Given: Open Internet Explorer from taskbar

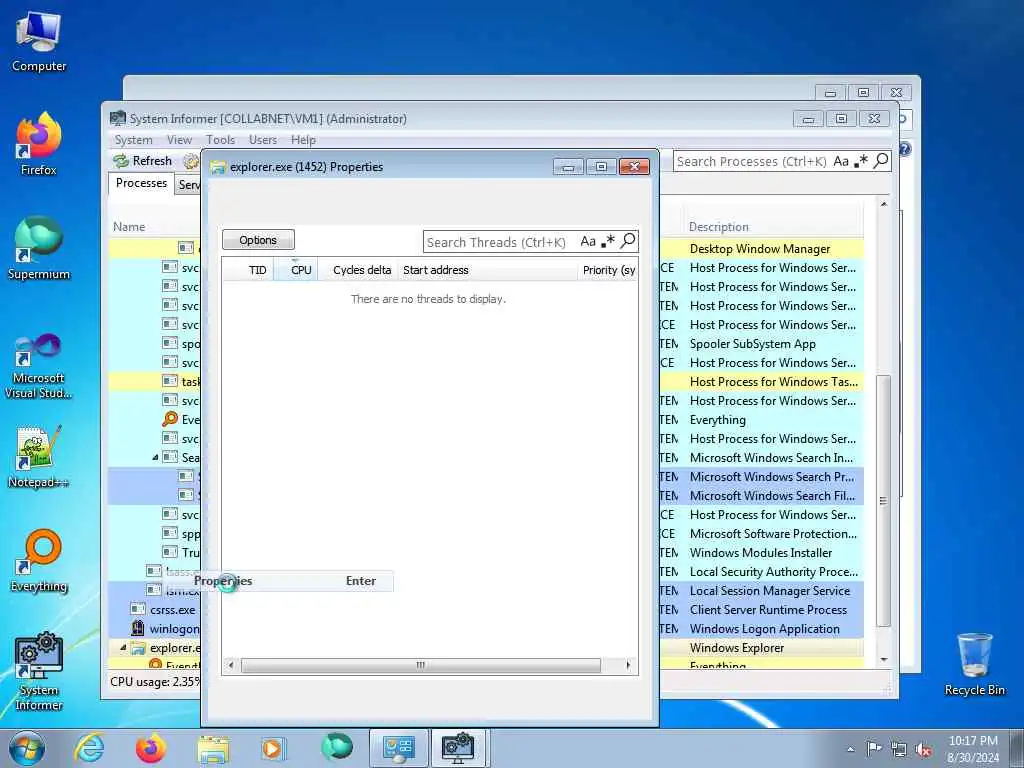Looking at the screenshot, I should coord(89,748).
